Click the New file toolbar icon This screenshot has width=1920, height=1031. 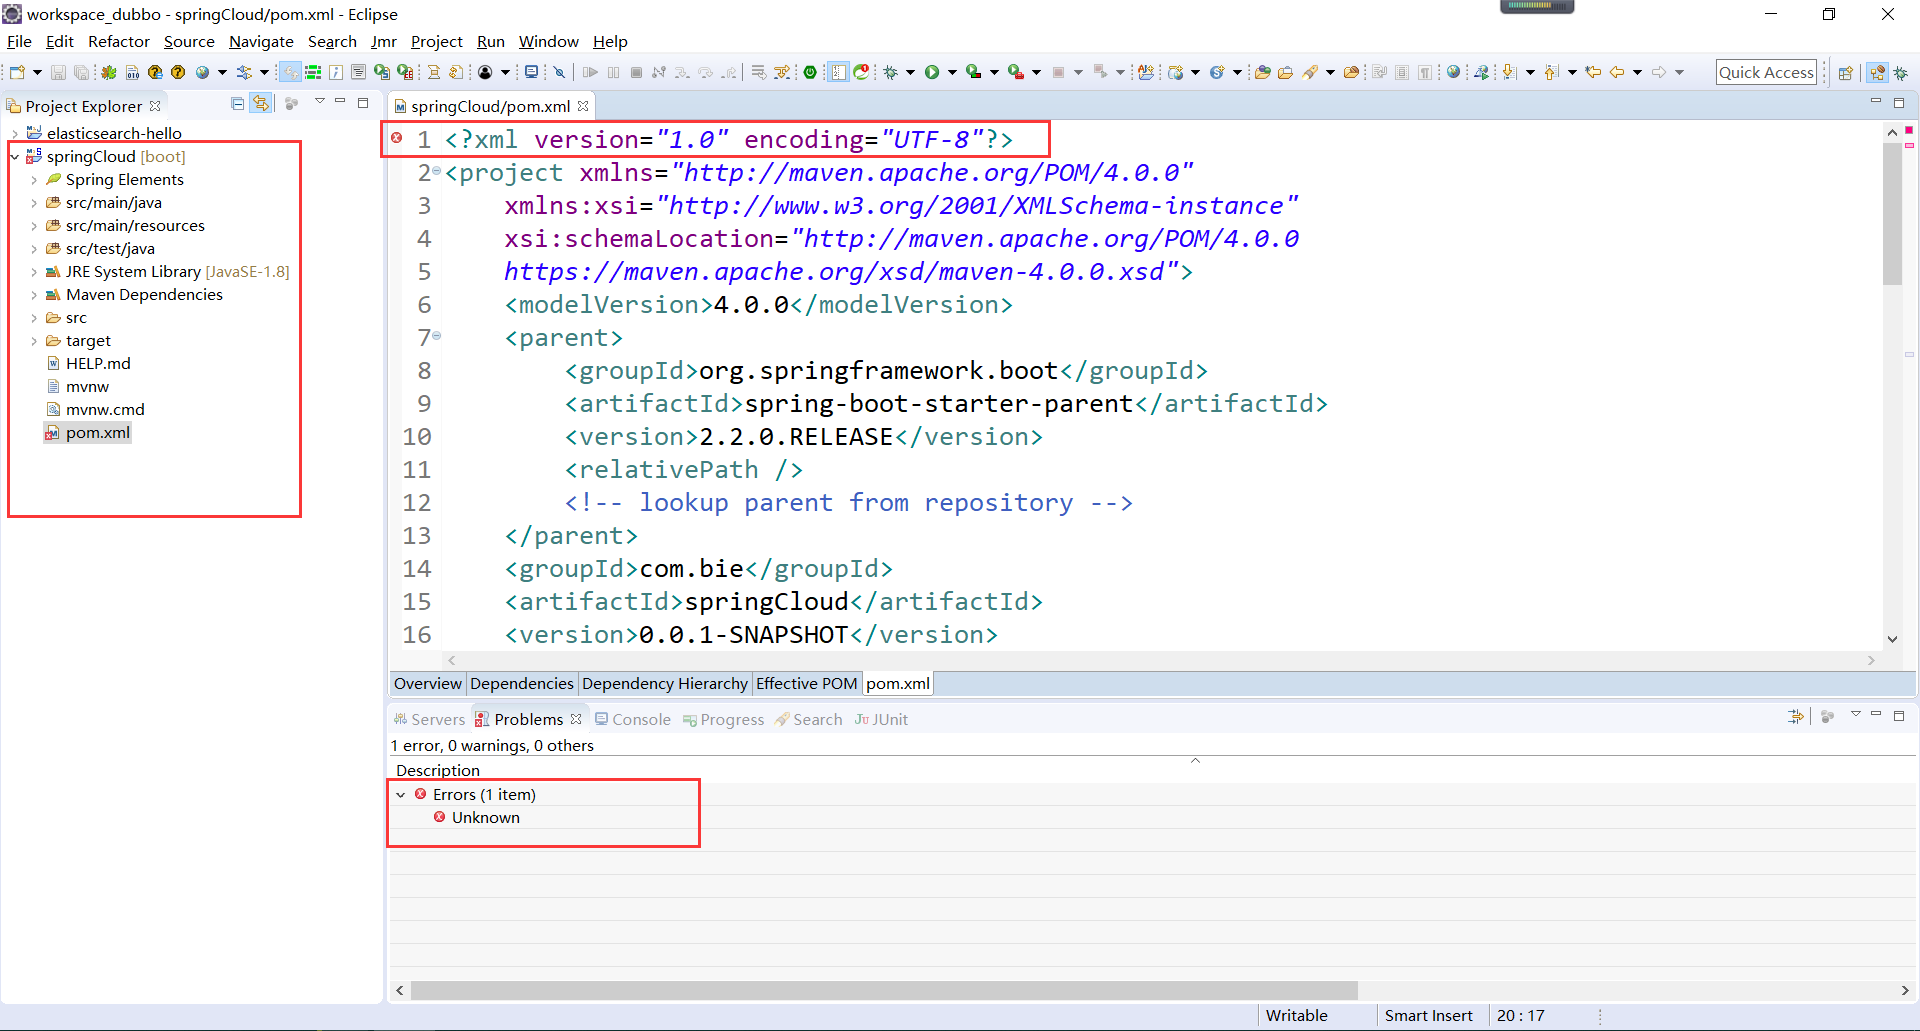coord(17,72)
